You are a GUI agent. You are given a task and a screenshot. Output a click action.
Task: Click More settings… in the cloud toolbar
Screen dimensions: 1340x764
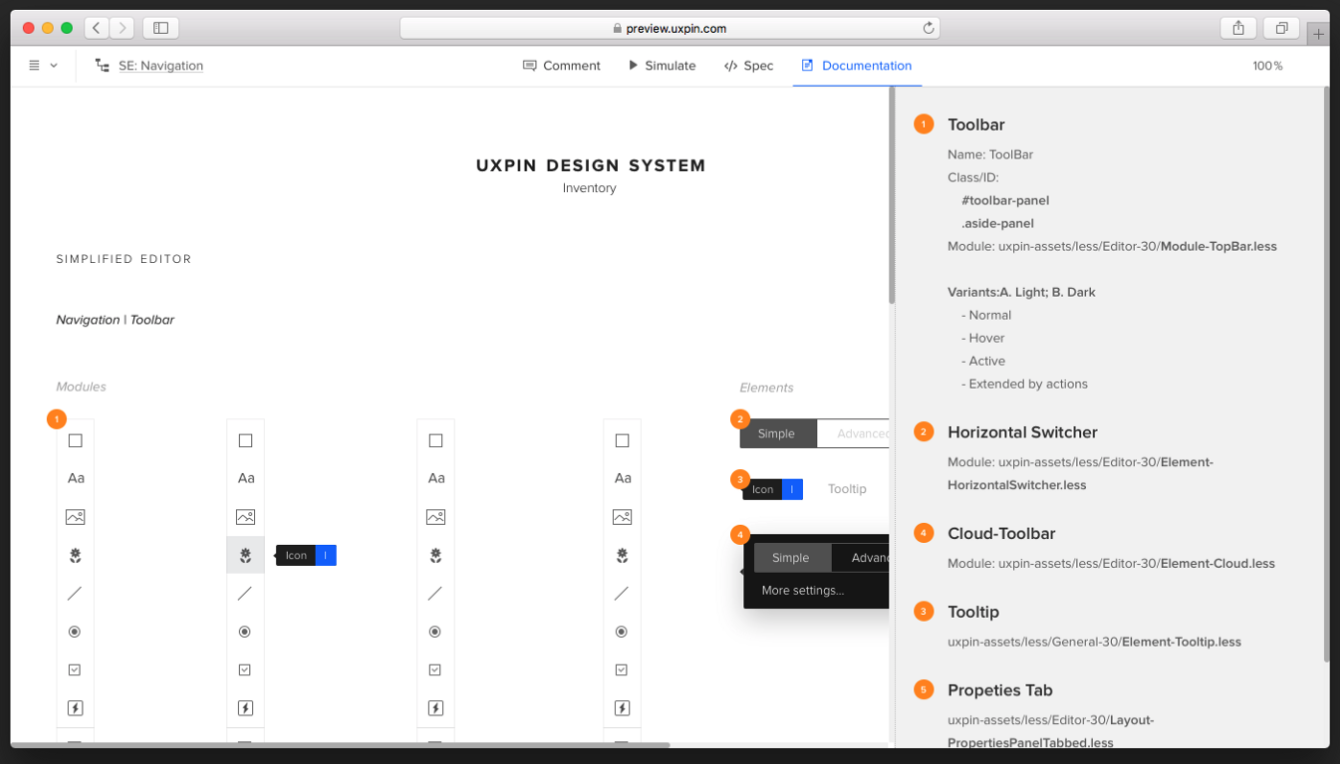803,590
